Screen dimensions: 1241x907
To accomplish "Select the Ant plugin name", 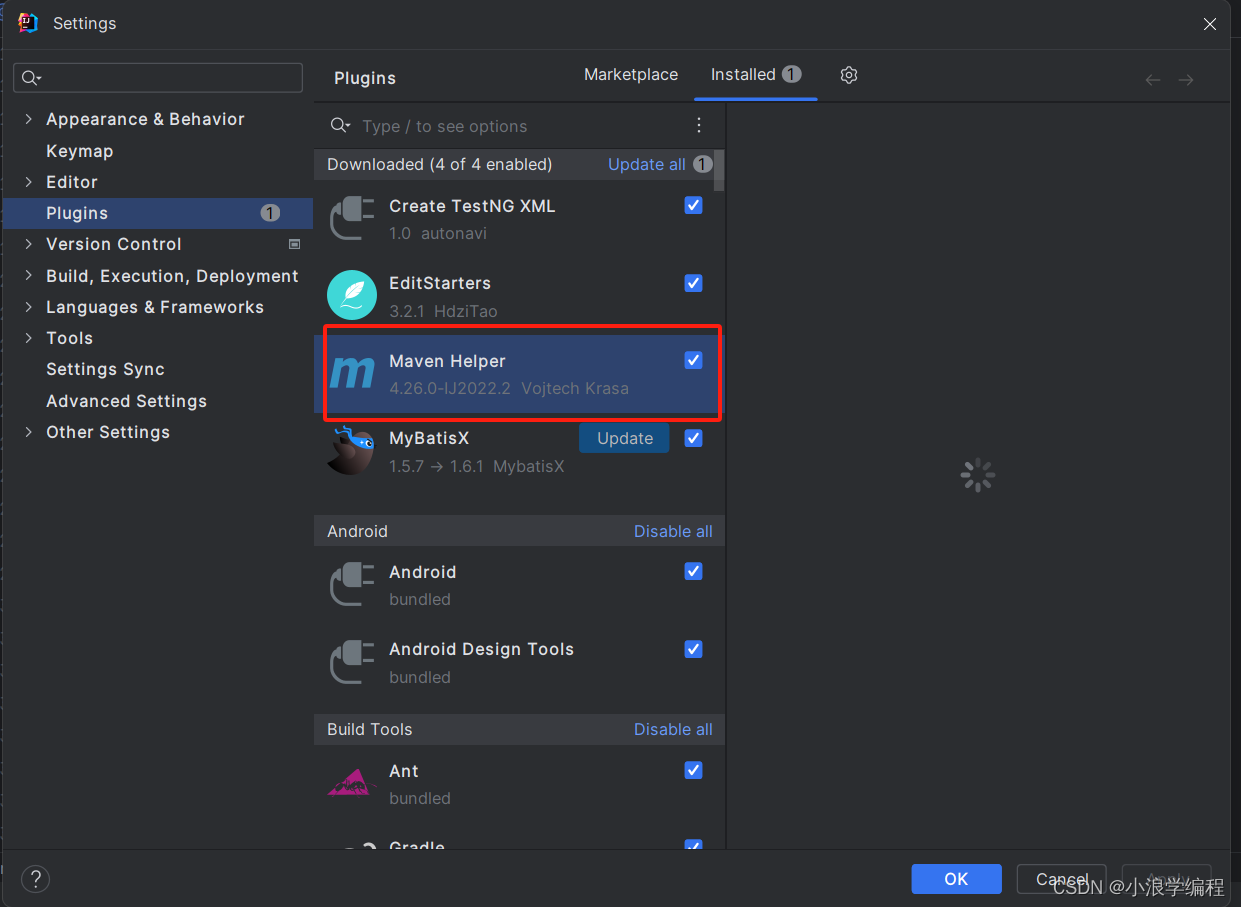I will point(404,771).
